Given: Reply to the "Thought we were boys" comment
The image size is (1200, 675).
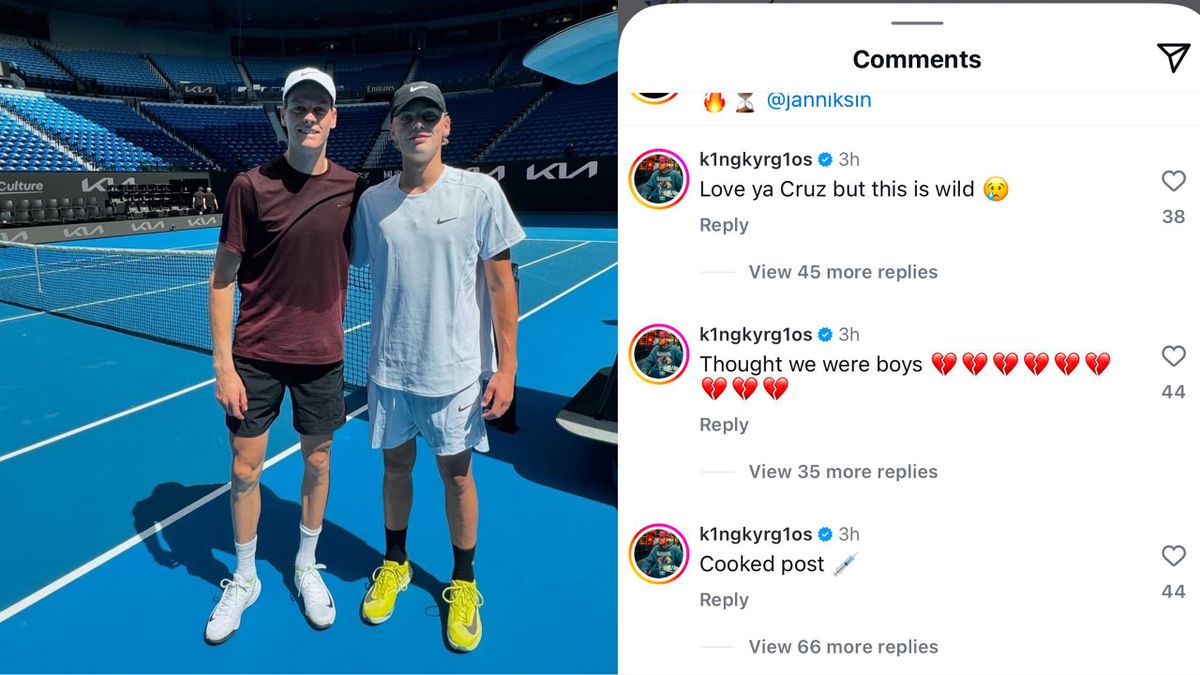Looking at the screenshot, I should pos(724,425).
